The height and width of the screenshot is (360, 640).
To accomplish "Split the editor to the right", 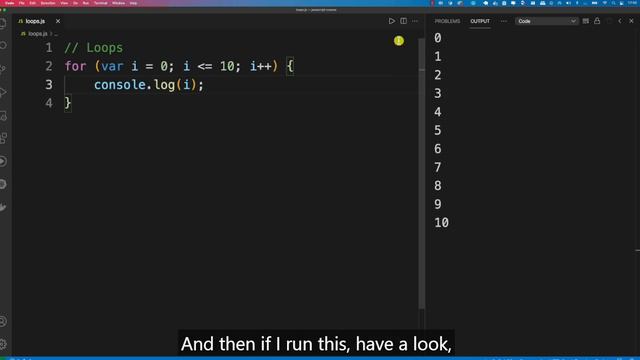I will click(x=403, y=21).
